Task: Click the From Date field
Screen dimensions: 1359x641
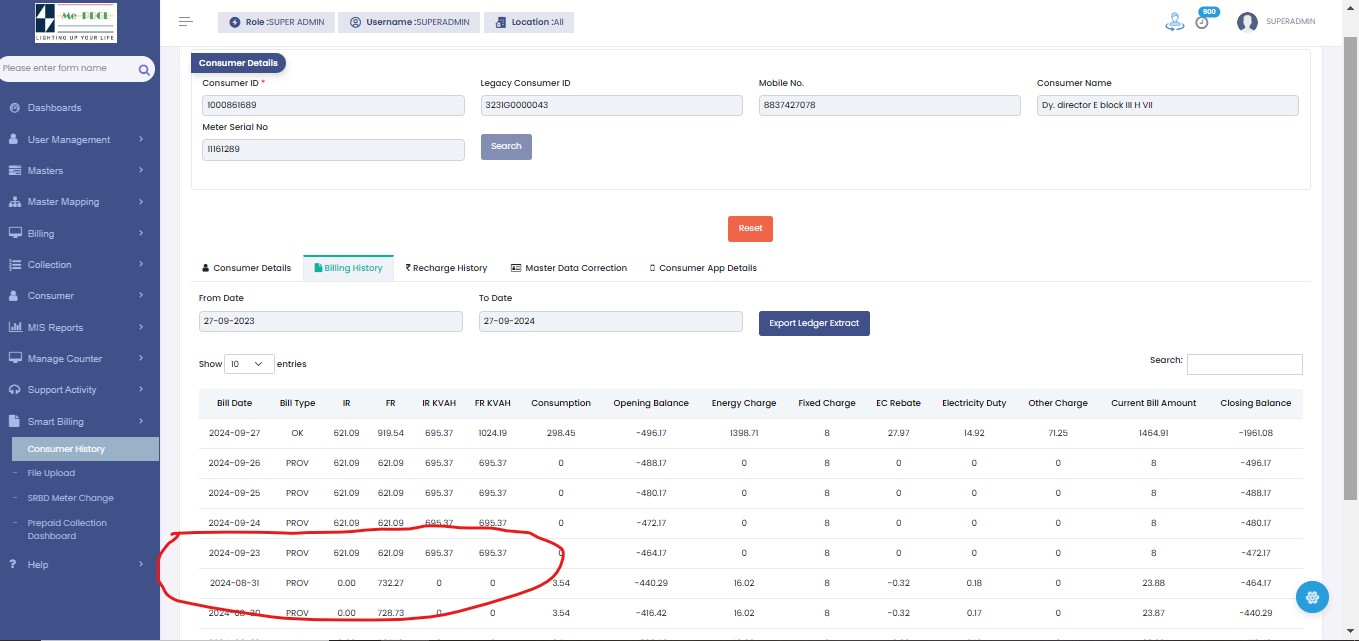Action: pyautogui.click(x=331, y=321)
